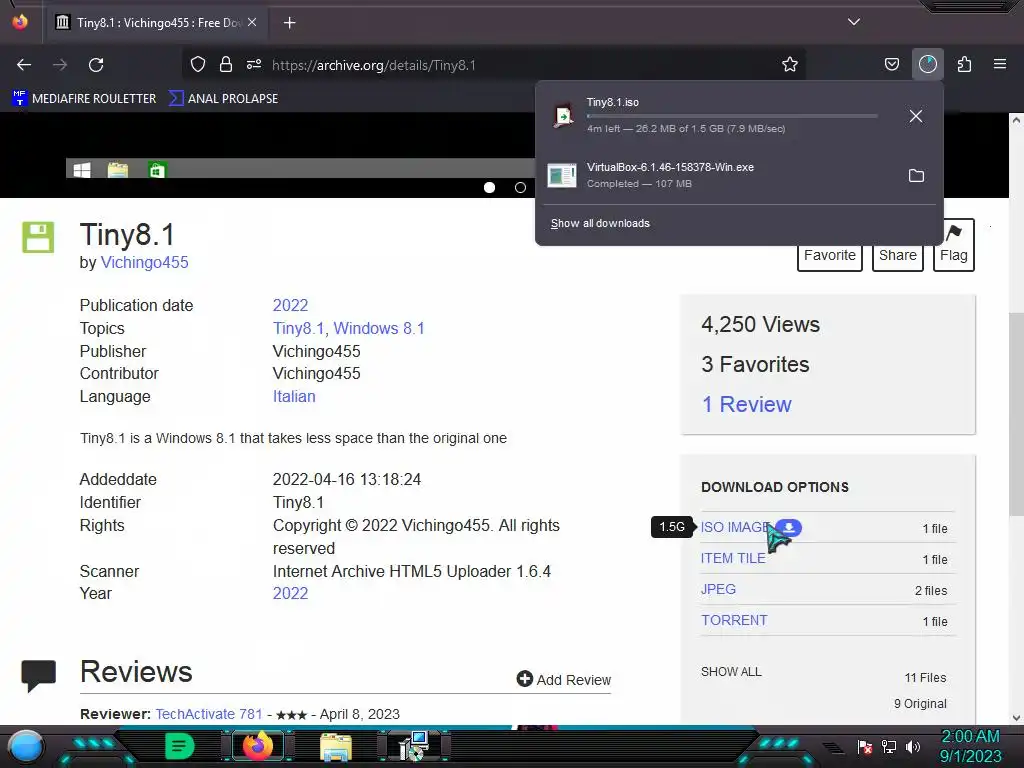Close the Tiny8.1 browser tab
1024x768 pixels.
[x=252, y=22]
